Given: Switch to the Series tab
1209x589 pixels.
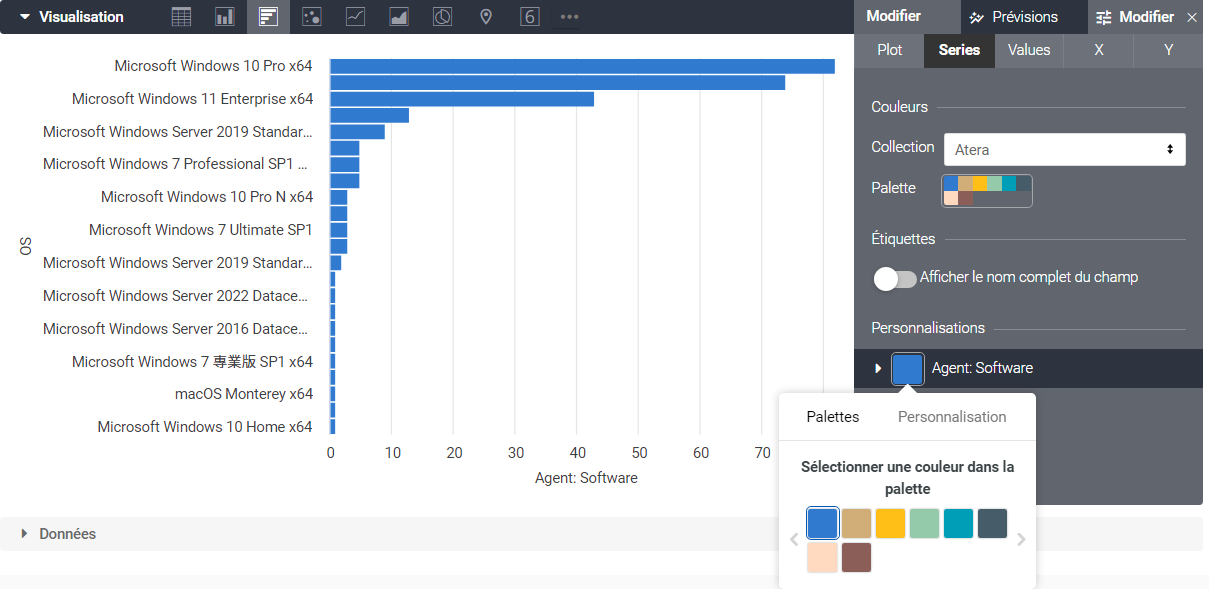Looking at the screenshot, I should [x=959, y=50].
